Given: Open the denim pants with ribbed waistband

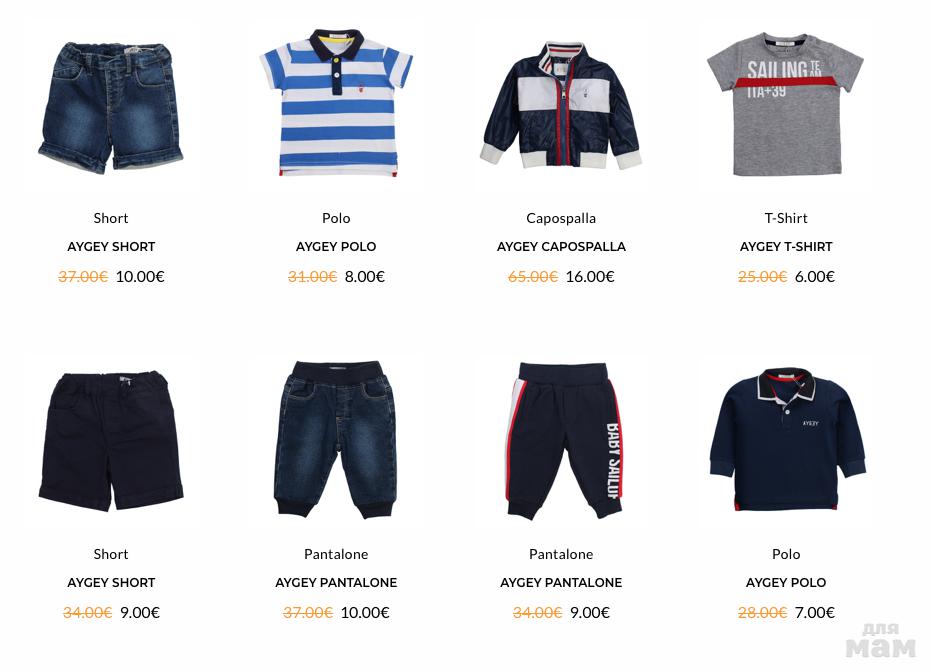Looking at the screenshot, I should tap(336, 440).
